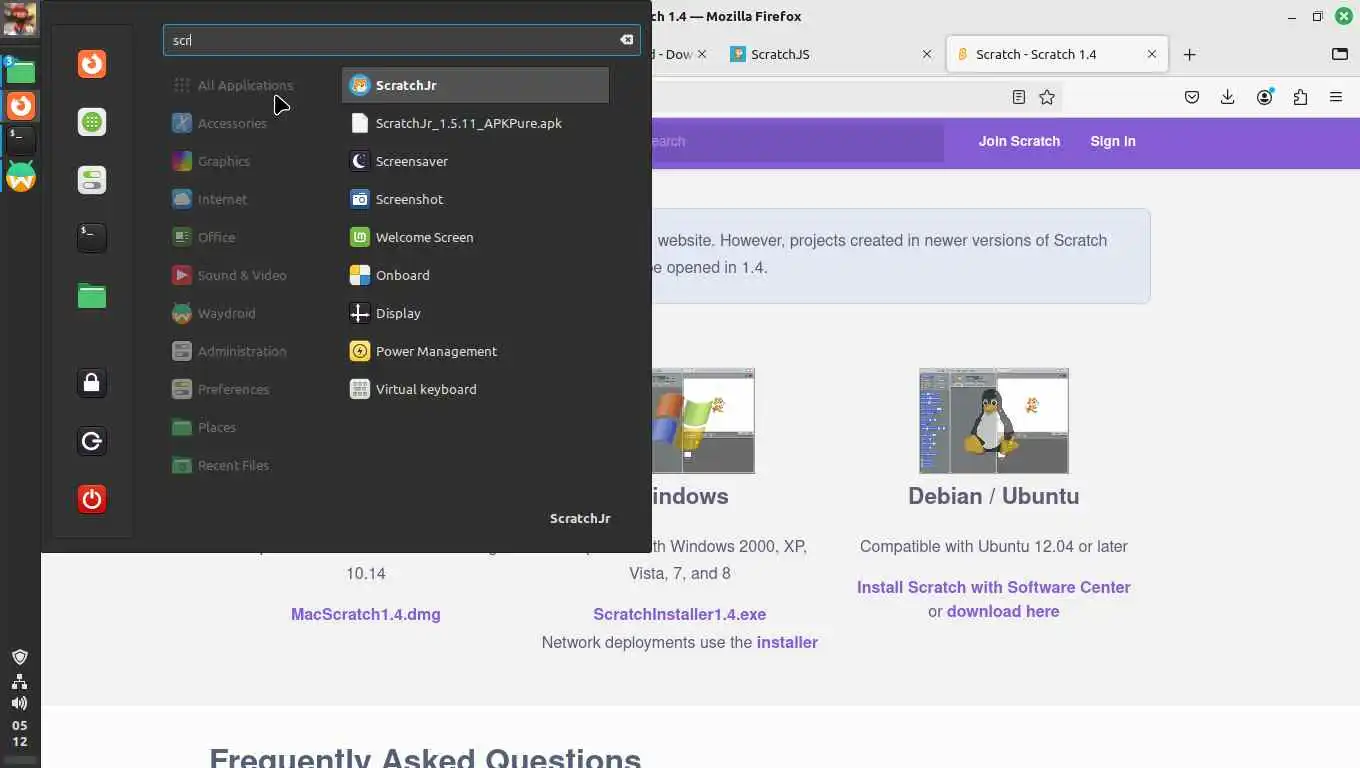Open Power Management result
Viewport: 1360px width, 768px height.
point(475,351)
